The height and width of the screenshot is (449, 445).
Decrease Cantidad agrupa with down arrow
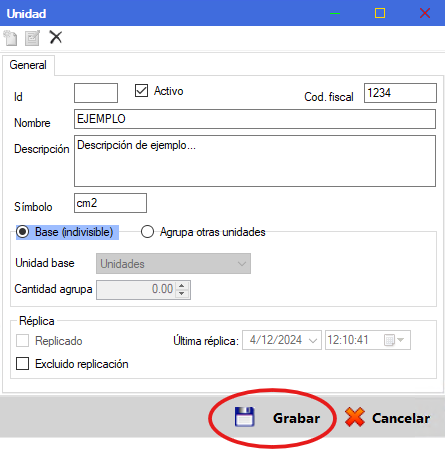(182, 293)
